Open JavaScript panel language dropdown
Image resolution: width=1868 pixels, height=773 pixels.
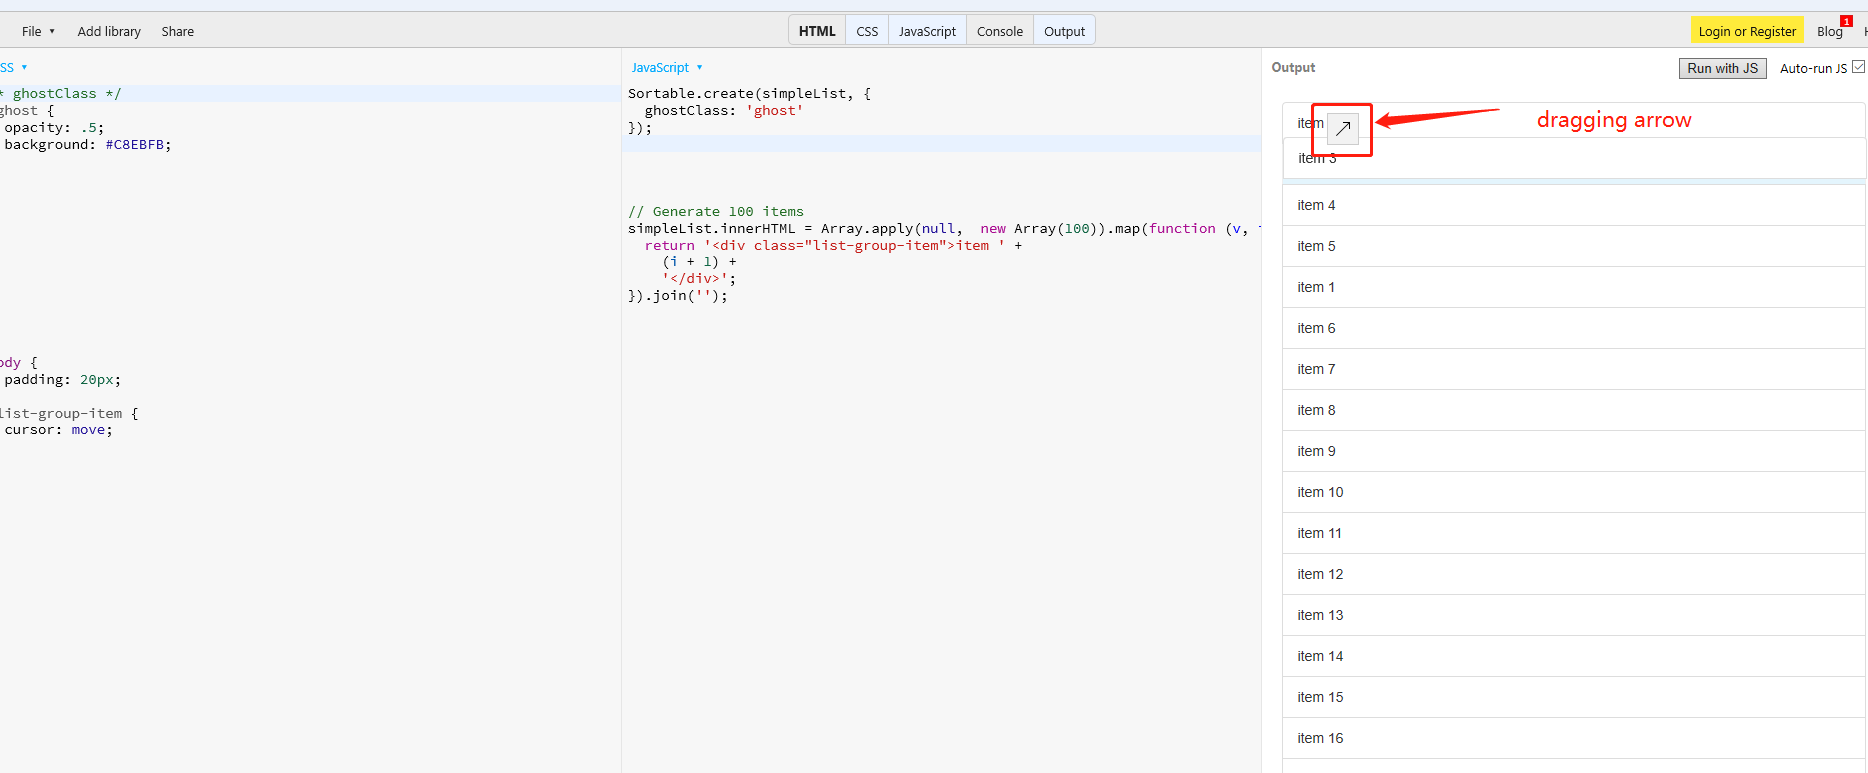[667, 67]
